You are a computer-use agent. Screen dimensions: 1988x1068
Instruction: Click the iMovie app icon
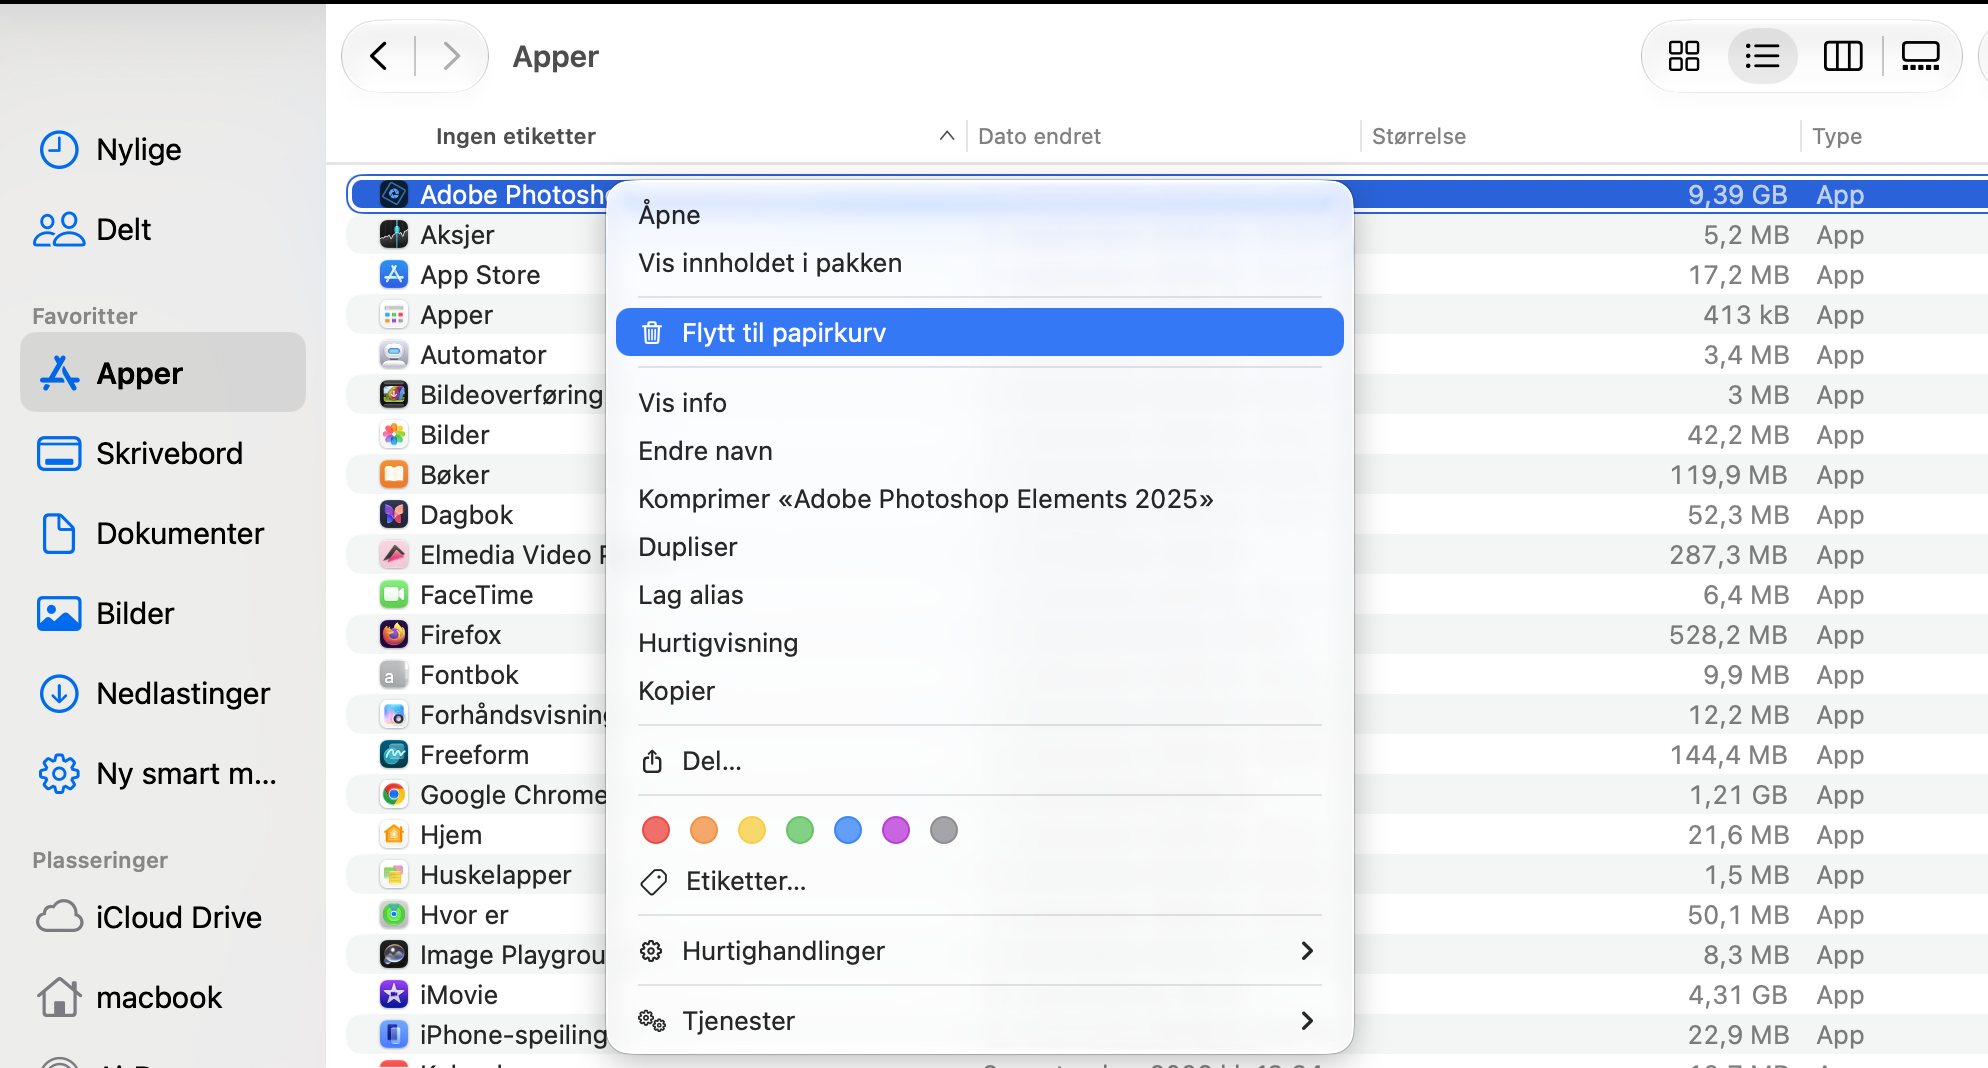click(x=394, y=995)
